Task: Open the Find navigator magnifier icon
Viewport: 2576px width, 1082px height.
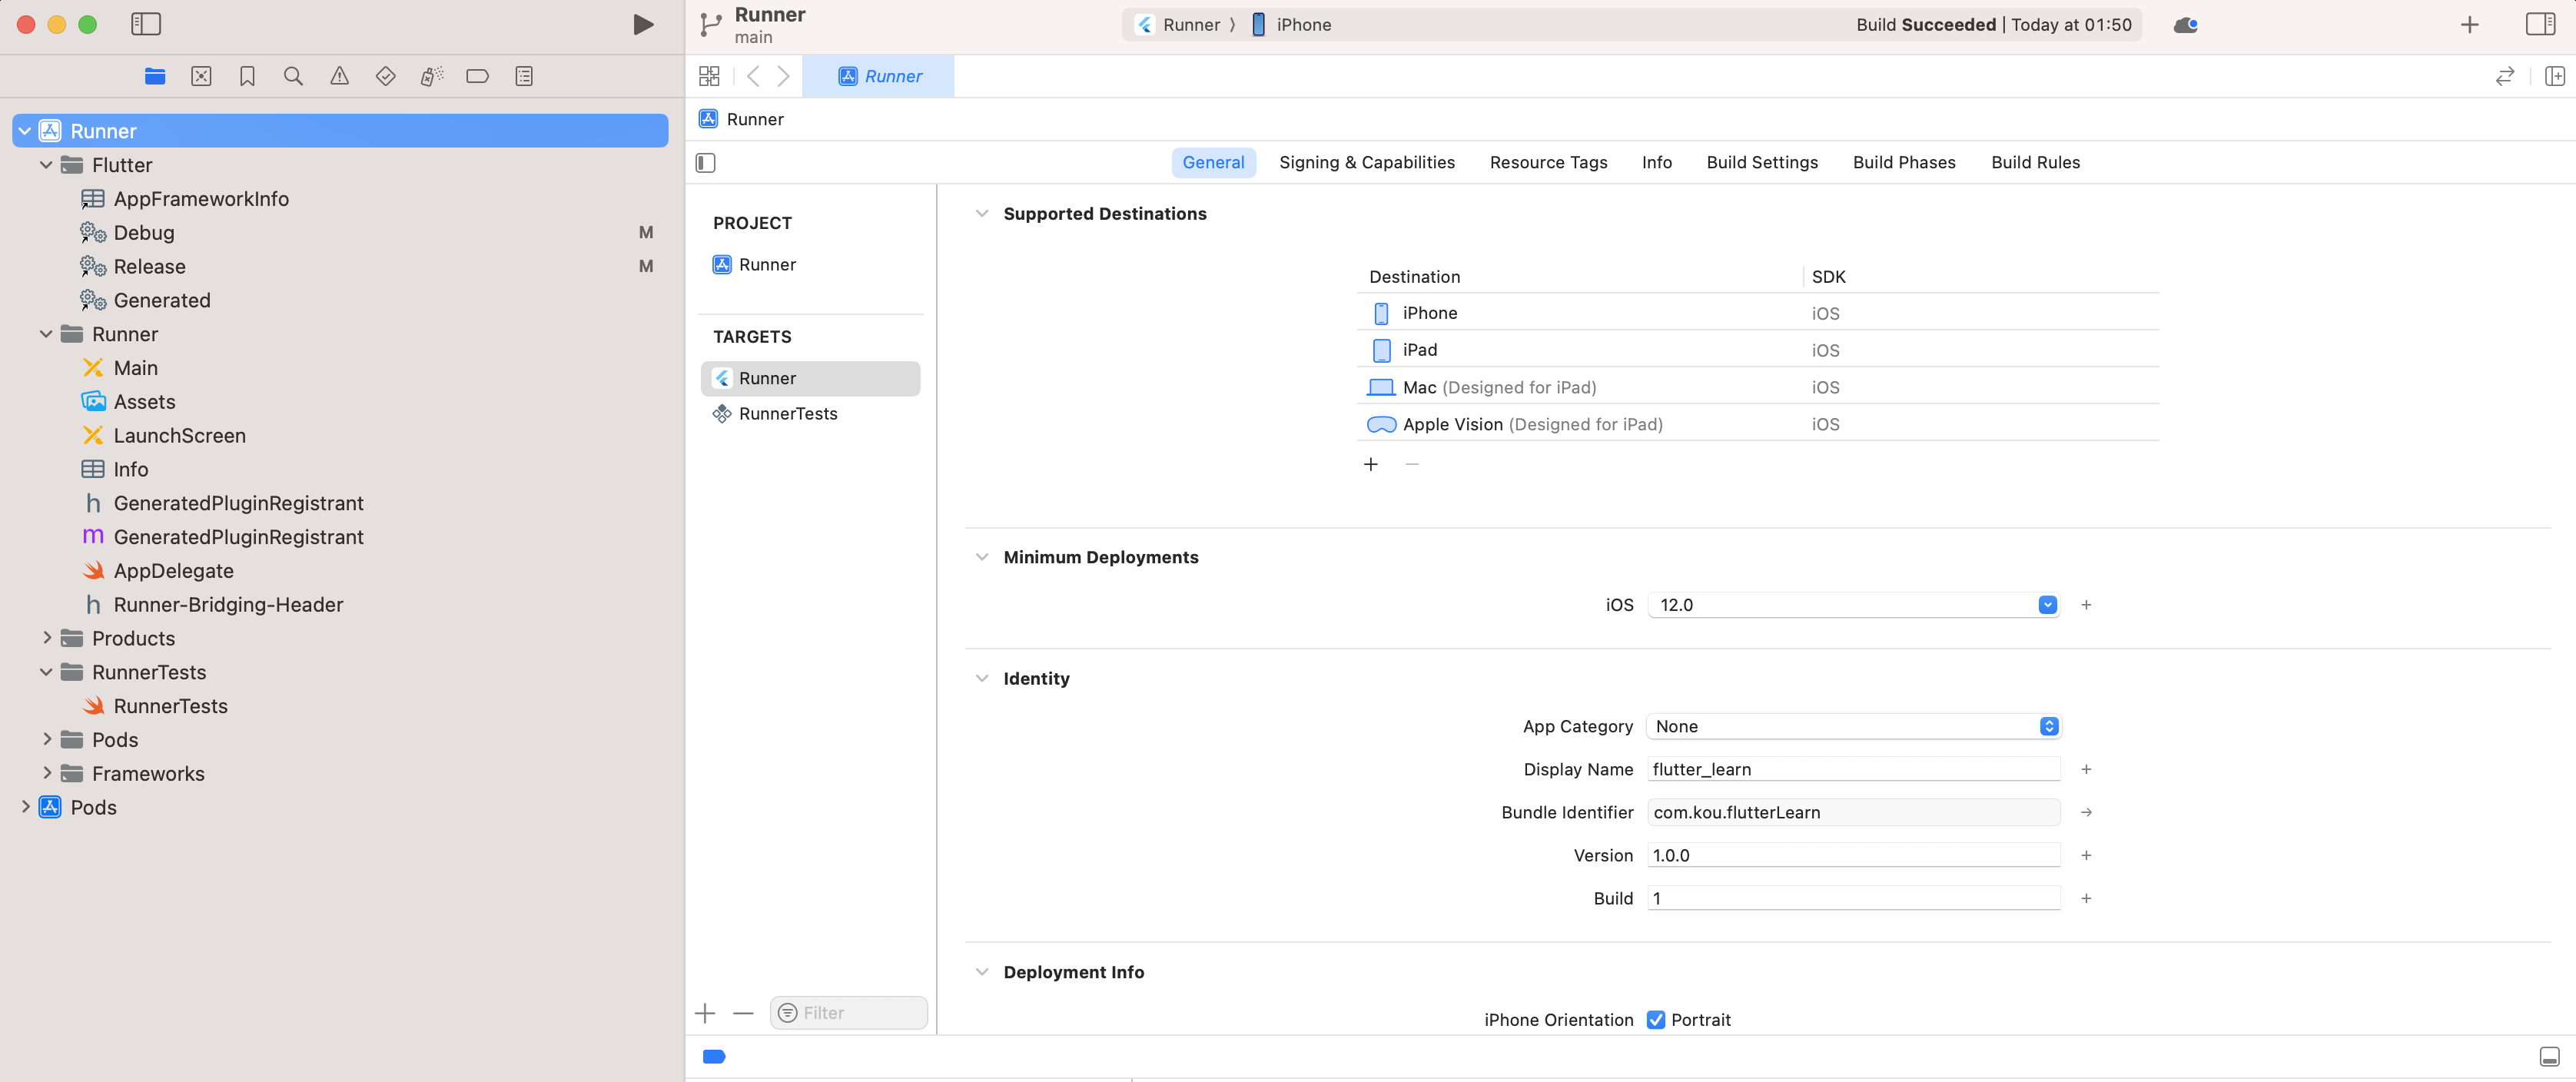Action: click(x=293, y=76)
